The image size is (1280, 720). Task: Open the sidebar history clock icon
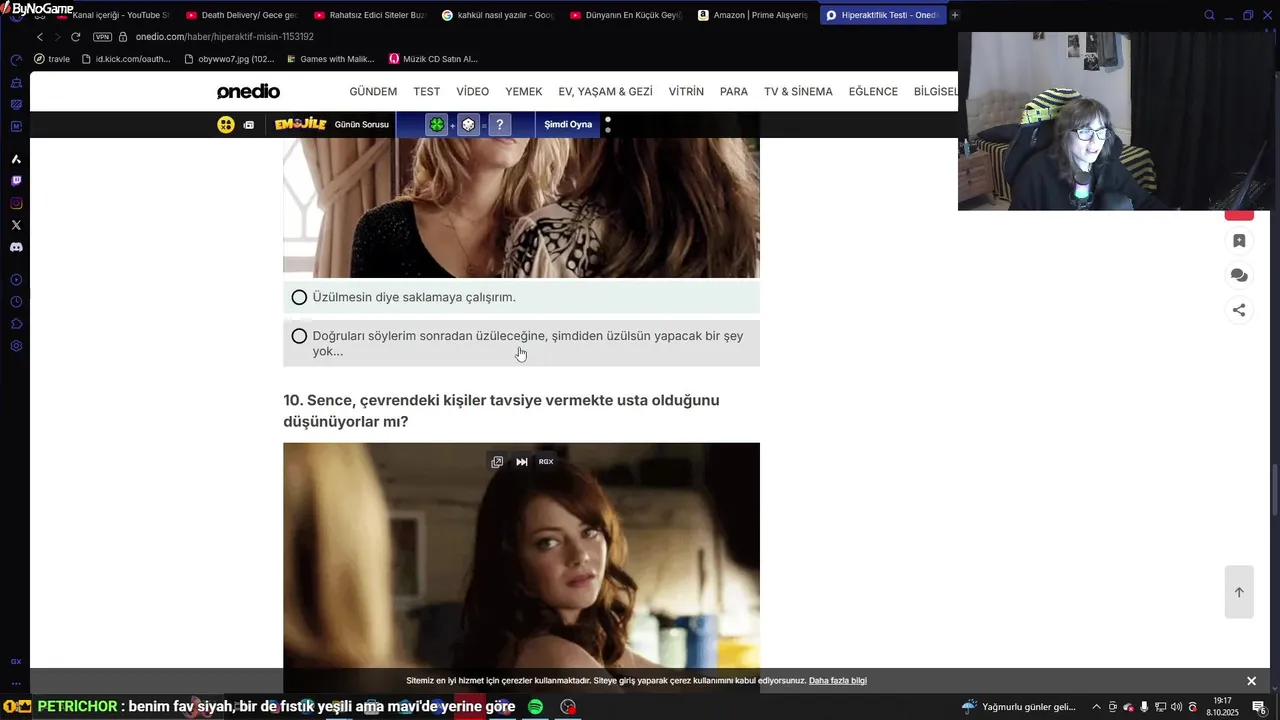(16, 302)
